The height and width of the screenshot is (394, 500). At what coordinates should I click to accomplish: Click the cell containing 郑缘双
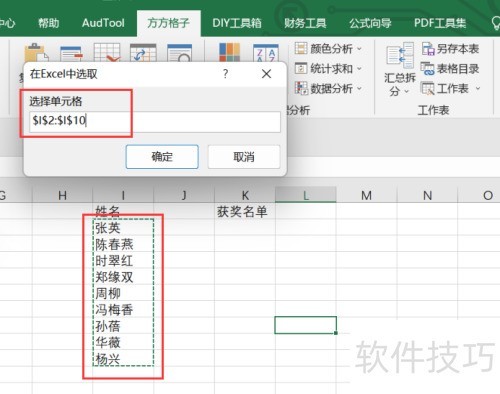(123, 276)
